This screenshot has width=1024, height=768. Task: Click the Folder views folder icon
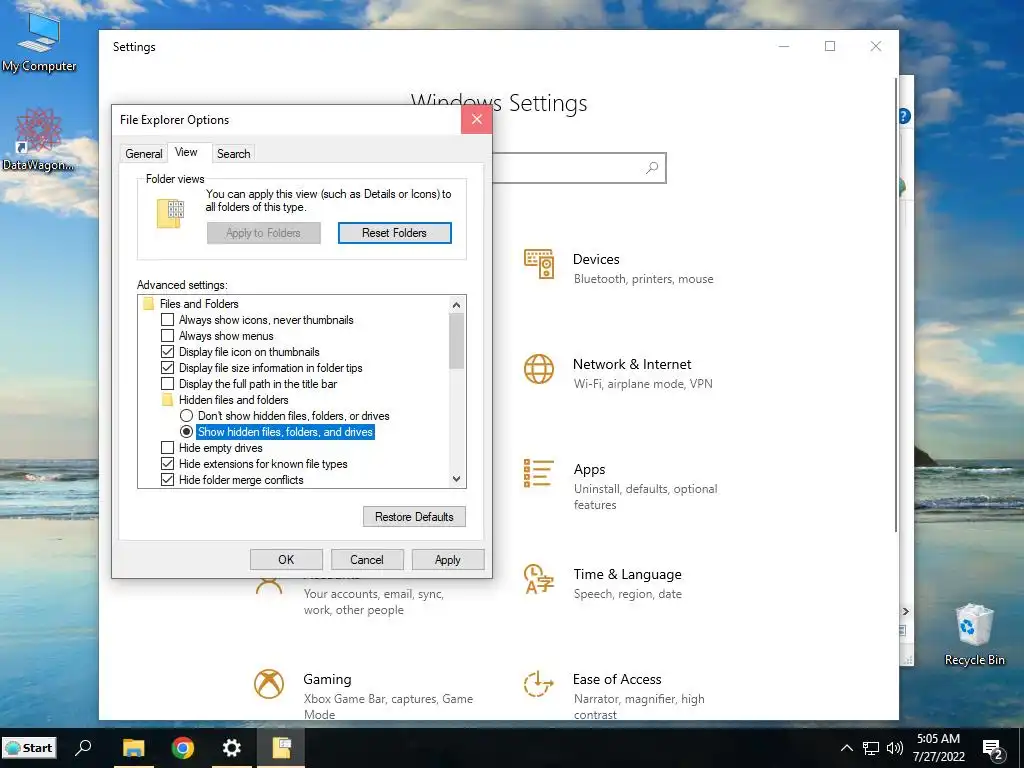click(x=170, y=214)
